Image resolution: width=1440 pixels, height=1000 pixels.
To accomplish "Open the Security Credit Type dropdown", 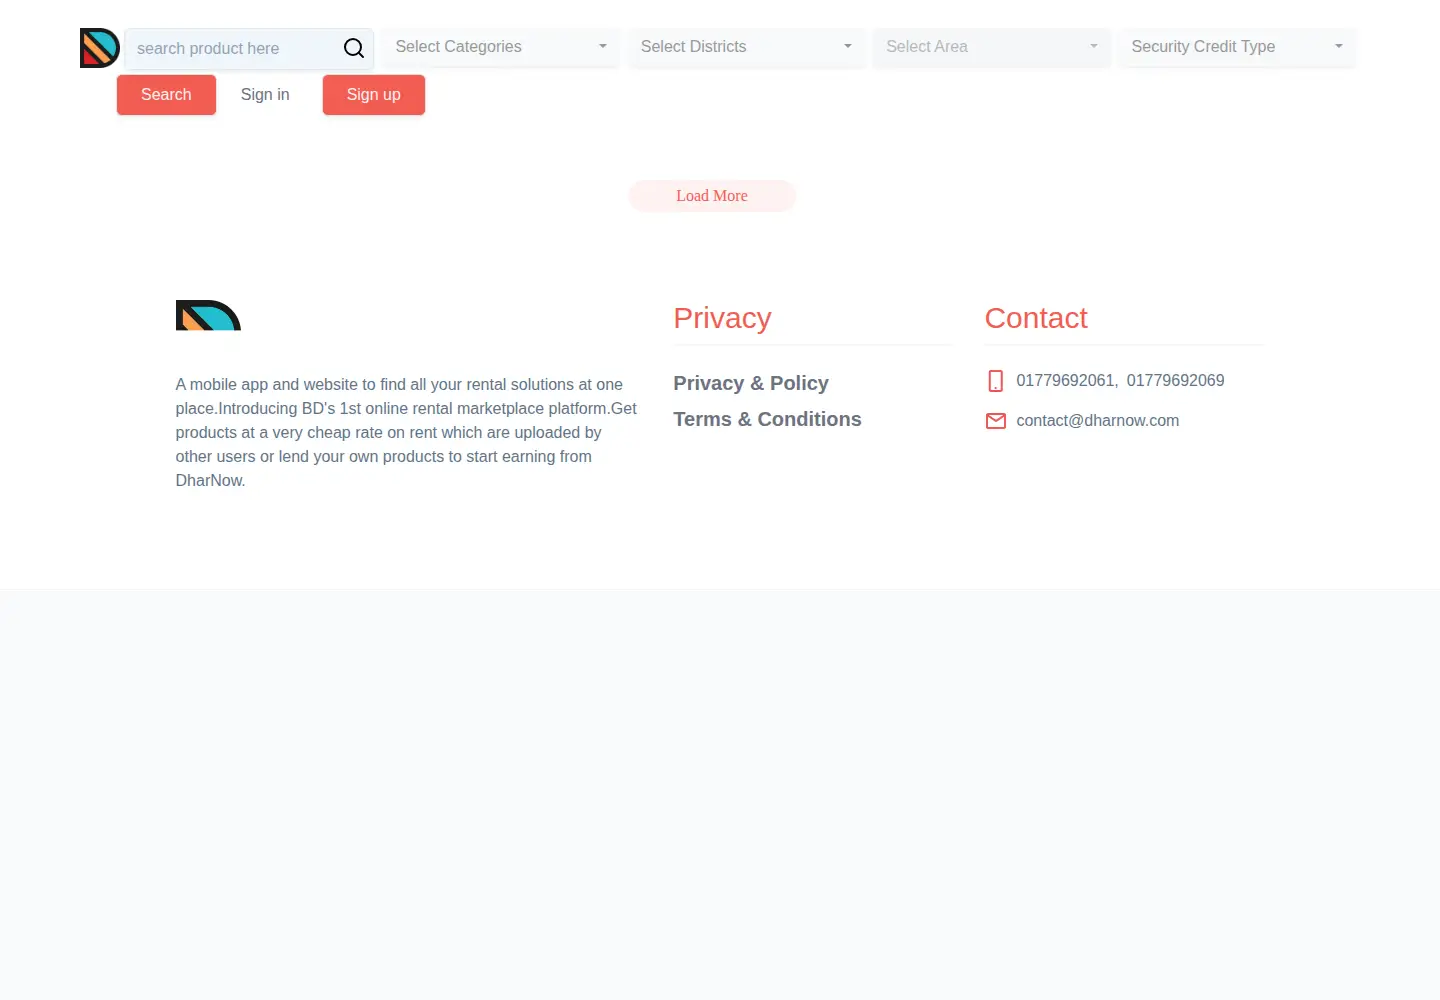I will pyautogui.click(x=1237, y=47).
